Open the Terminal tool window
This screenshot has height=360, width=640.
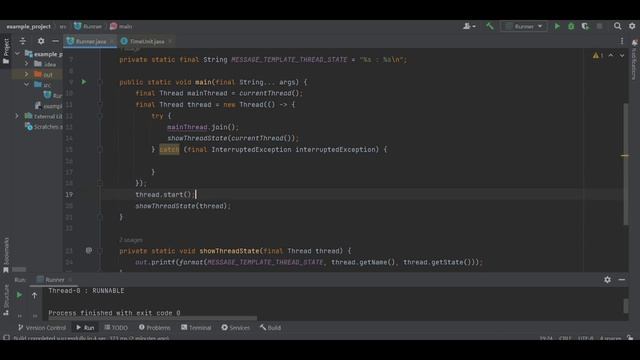[x=196, y=327]
